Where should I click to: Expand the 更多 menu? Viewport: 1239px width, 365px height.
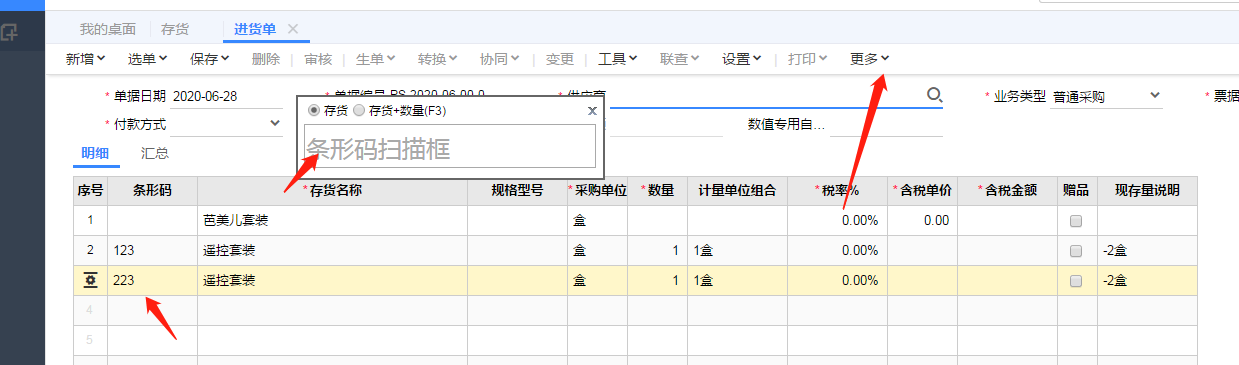(x=870, y=59)
